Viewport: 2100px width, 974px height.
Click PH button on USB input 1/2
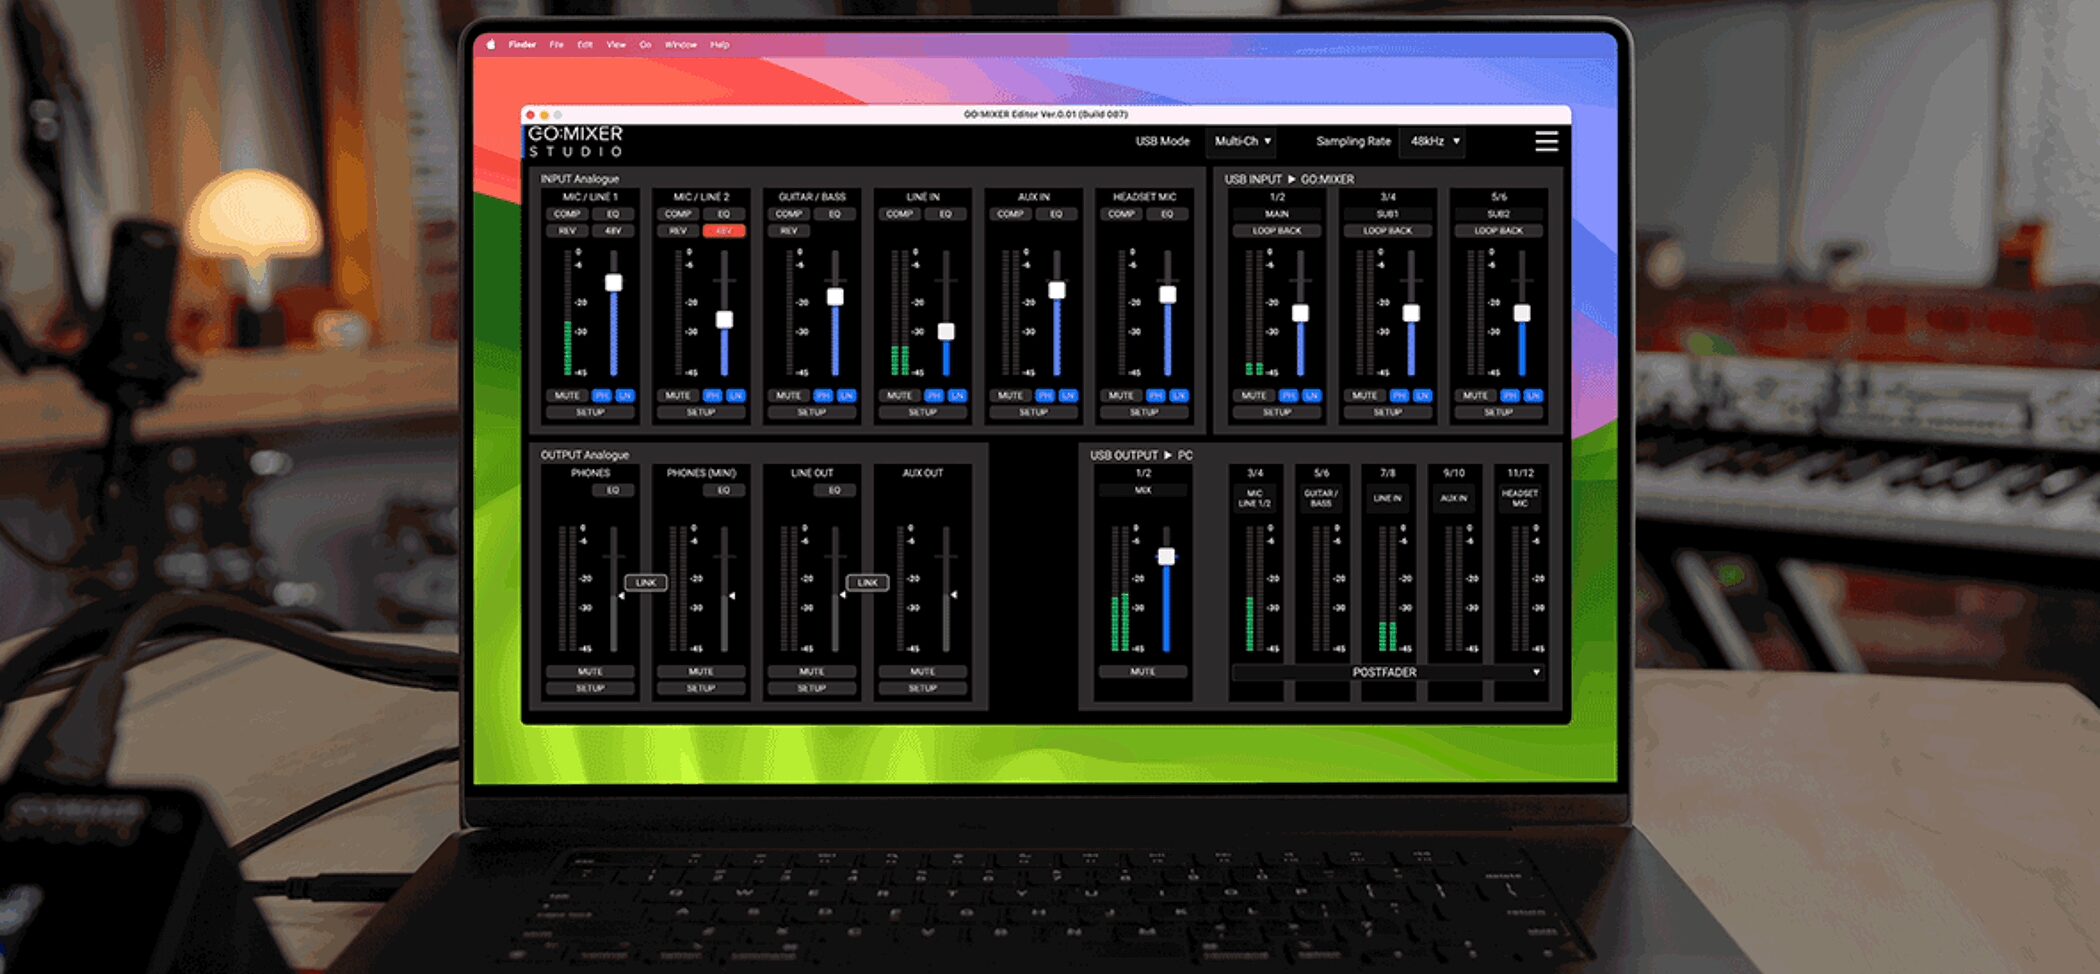click(1289, 396)
